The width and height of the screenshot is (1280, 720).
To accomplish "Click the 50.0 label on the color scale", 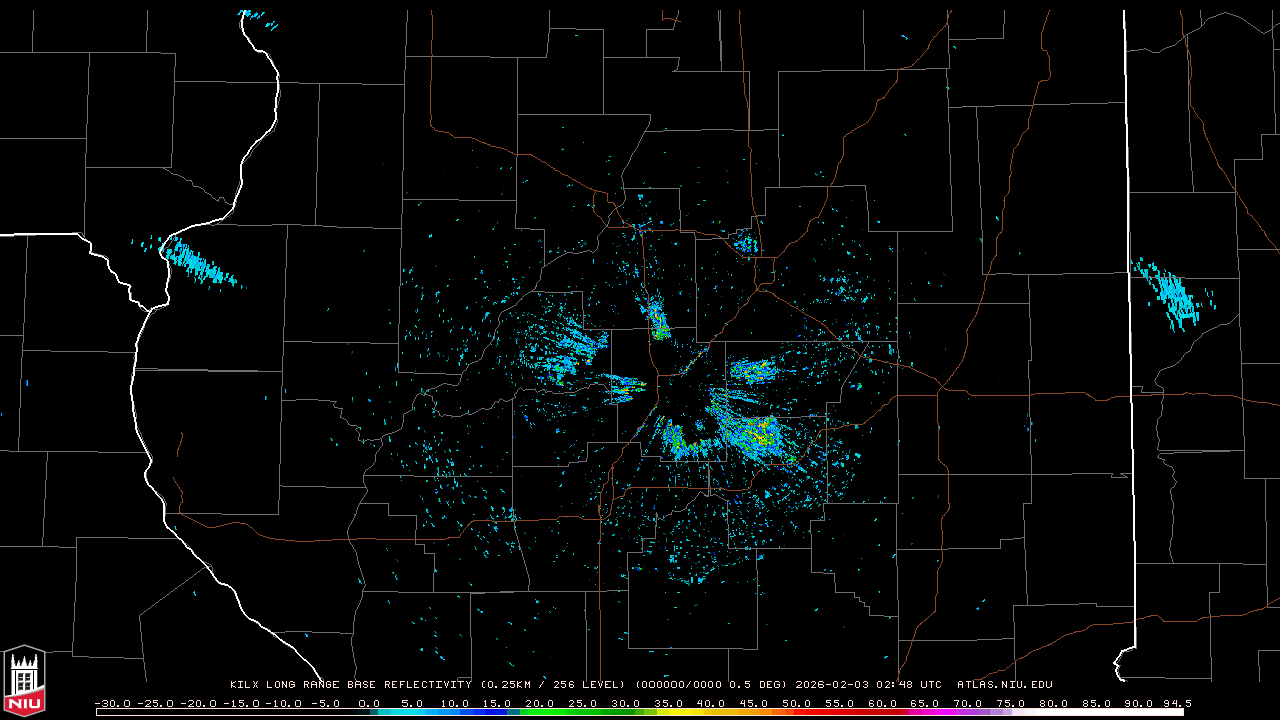I will tap(797, 703).
